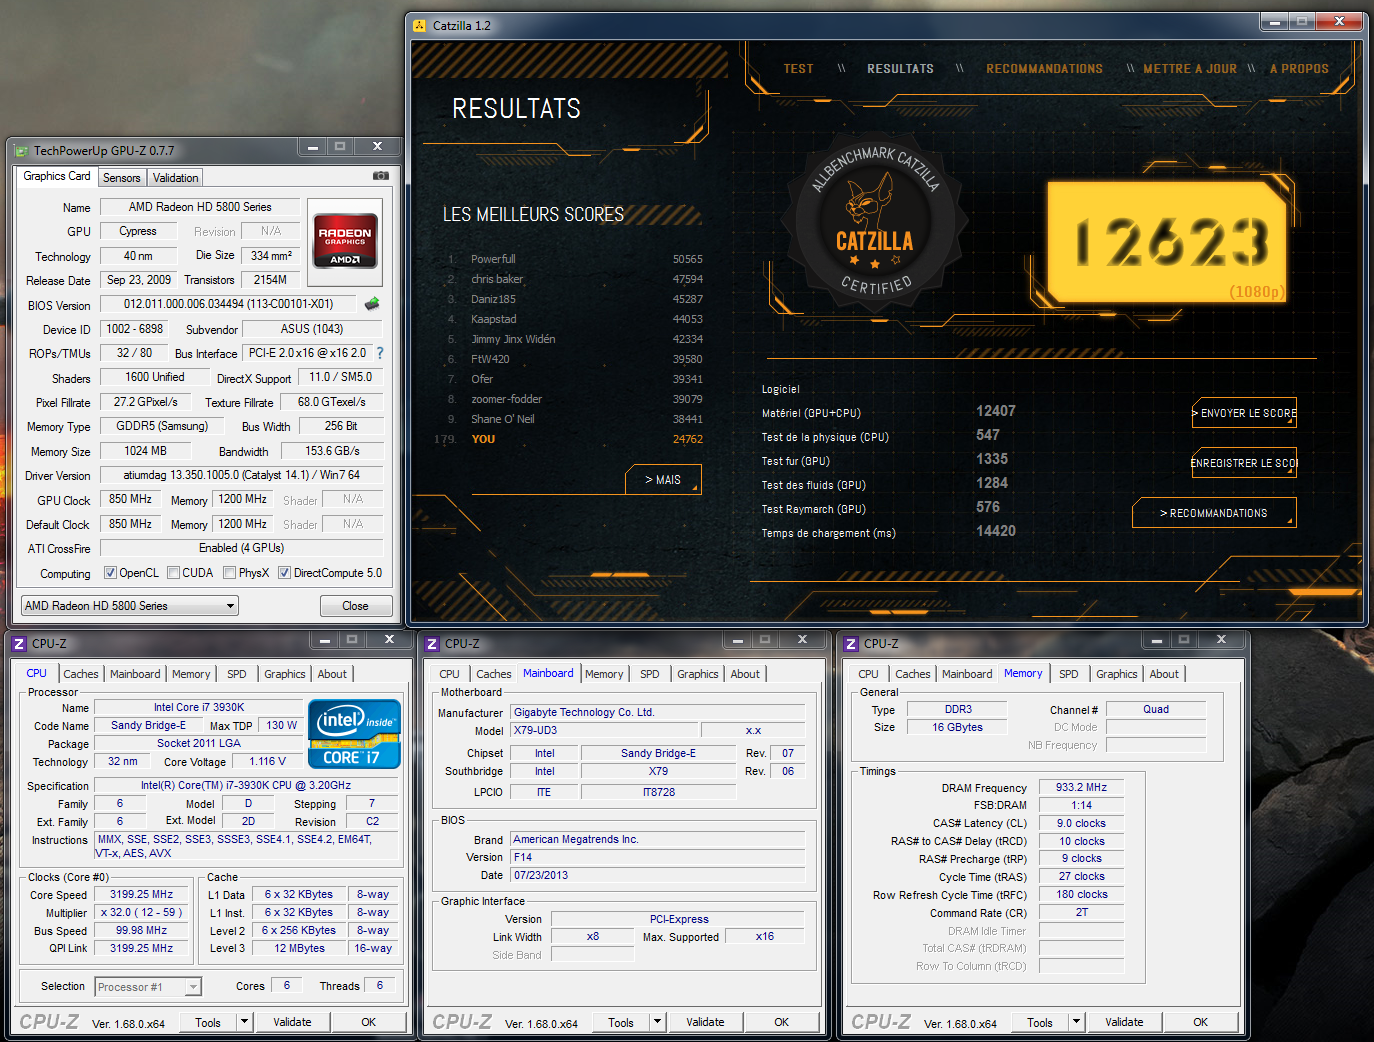Toggle the CUDA checkbox in GPU-Z
This screenshot has height=1042, width=1374.
tap(174, 573)
